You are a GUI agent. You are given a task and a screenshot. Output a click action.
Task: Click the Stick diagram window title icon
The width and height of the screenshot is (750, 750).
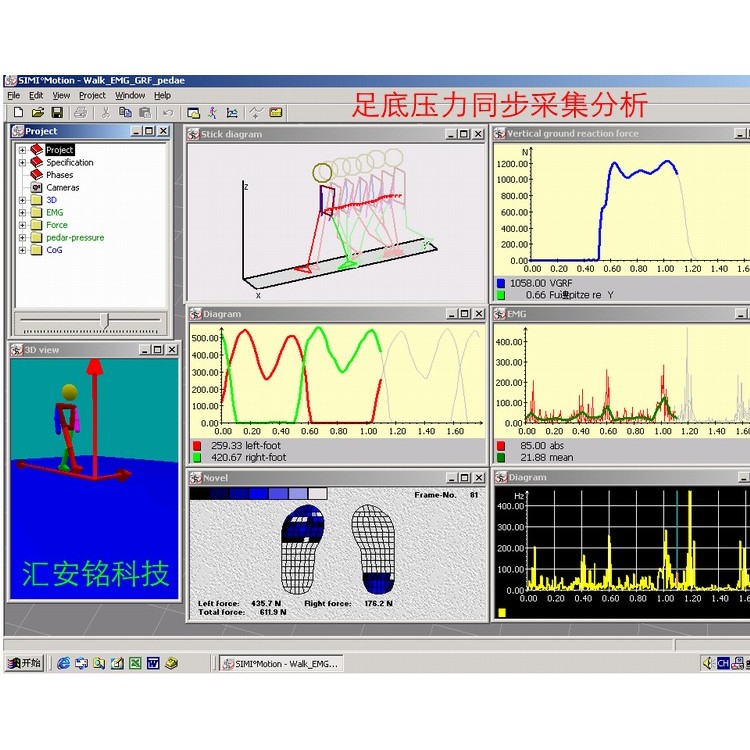(193, 134)
